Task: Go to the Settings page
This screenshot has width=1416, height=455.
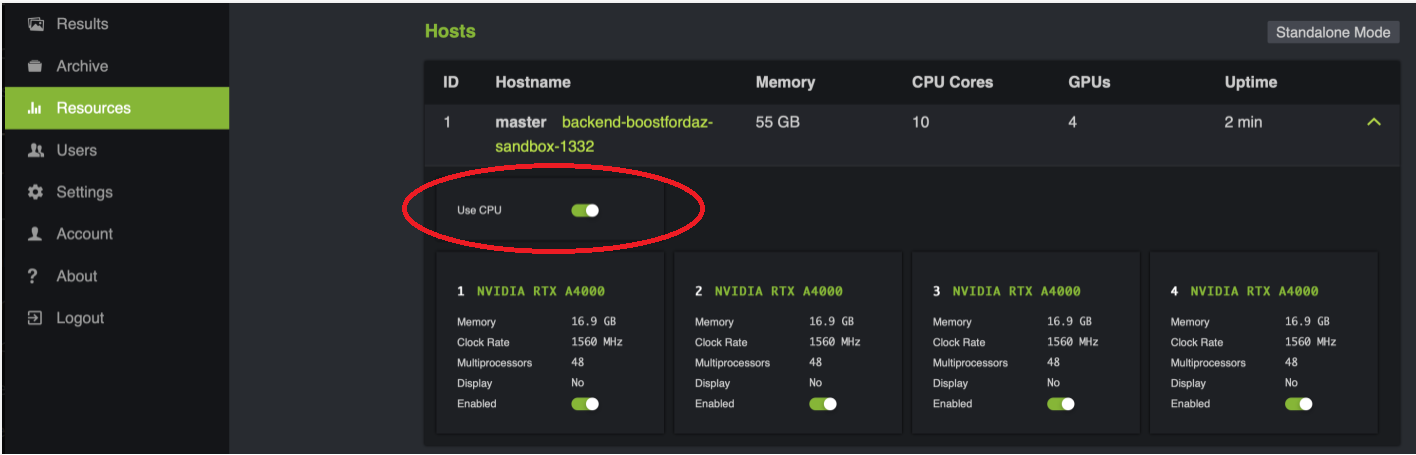Action: tap(84, 192)
